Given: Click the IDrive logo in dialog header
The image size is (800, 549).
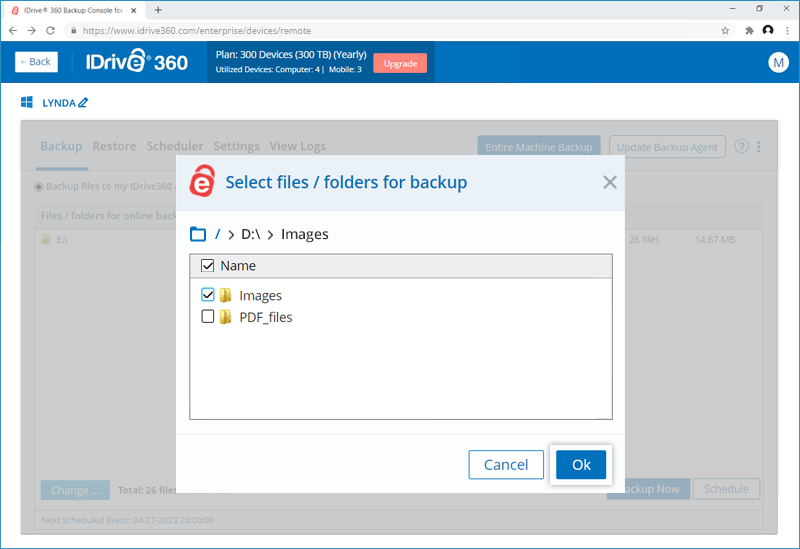Looking at the screenshot, I should (x=203, y=181).
